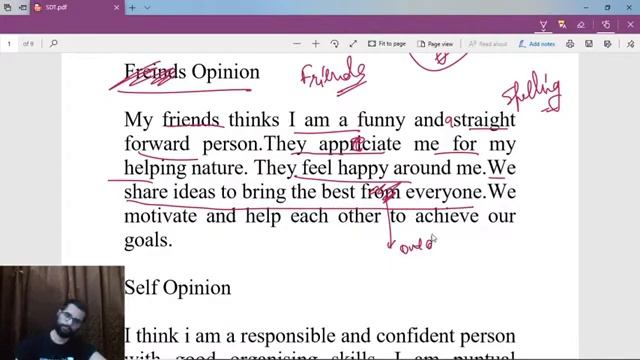Print the PDF document
The width and height of the screenshot is (640, 360).
click(570, 44)
